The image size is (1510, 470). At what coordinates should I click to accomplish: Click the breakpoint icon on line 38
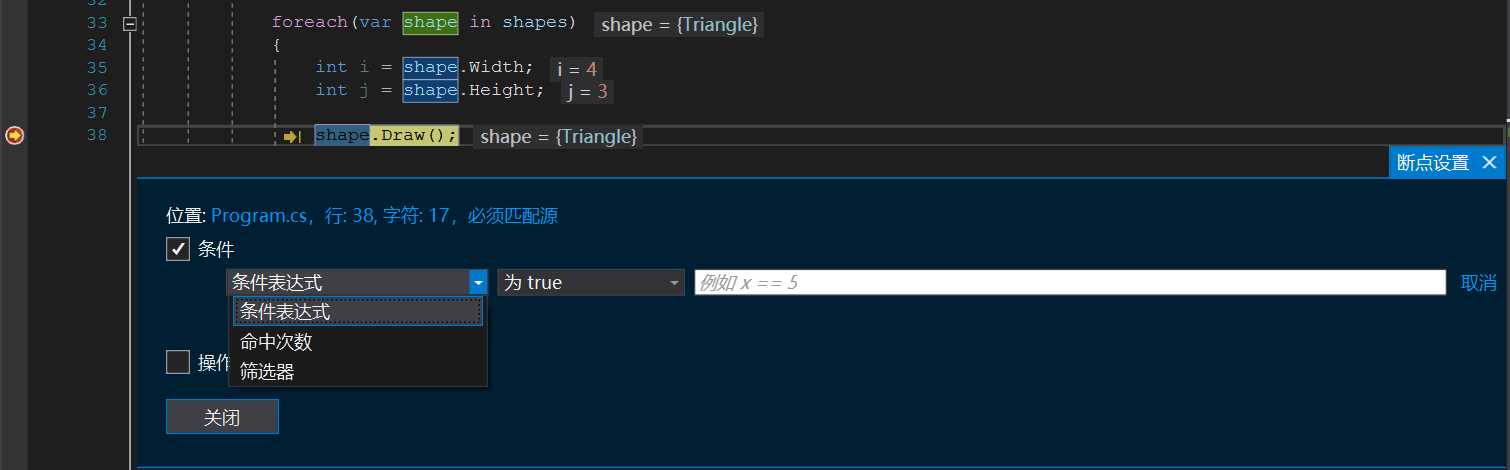14,135
